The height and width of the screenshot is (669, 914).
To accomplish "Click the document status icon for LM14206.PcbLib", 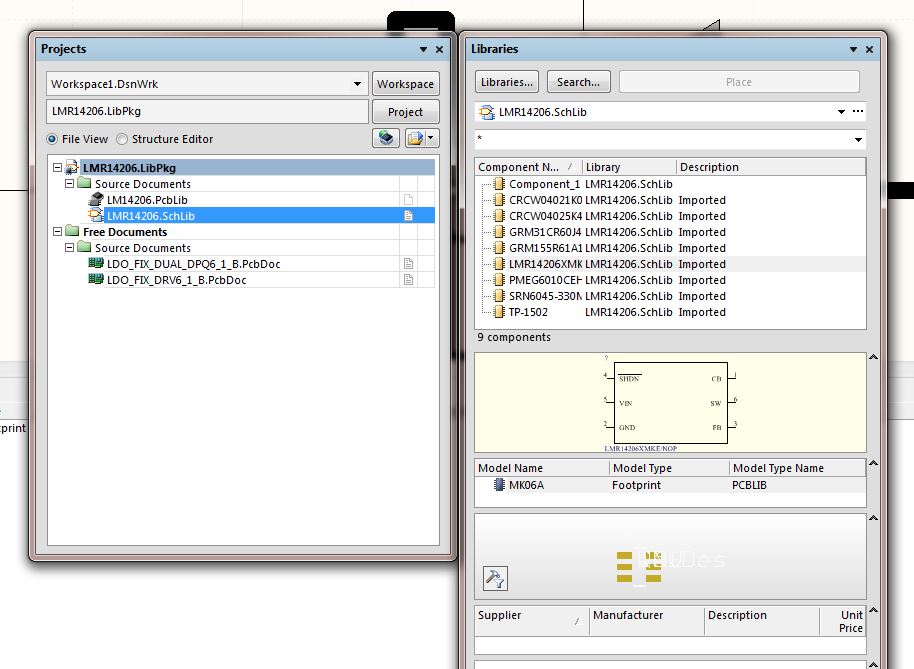I will pos(409,200).
